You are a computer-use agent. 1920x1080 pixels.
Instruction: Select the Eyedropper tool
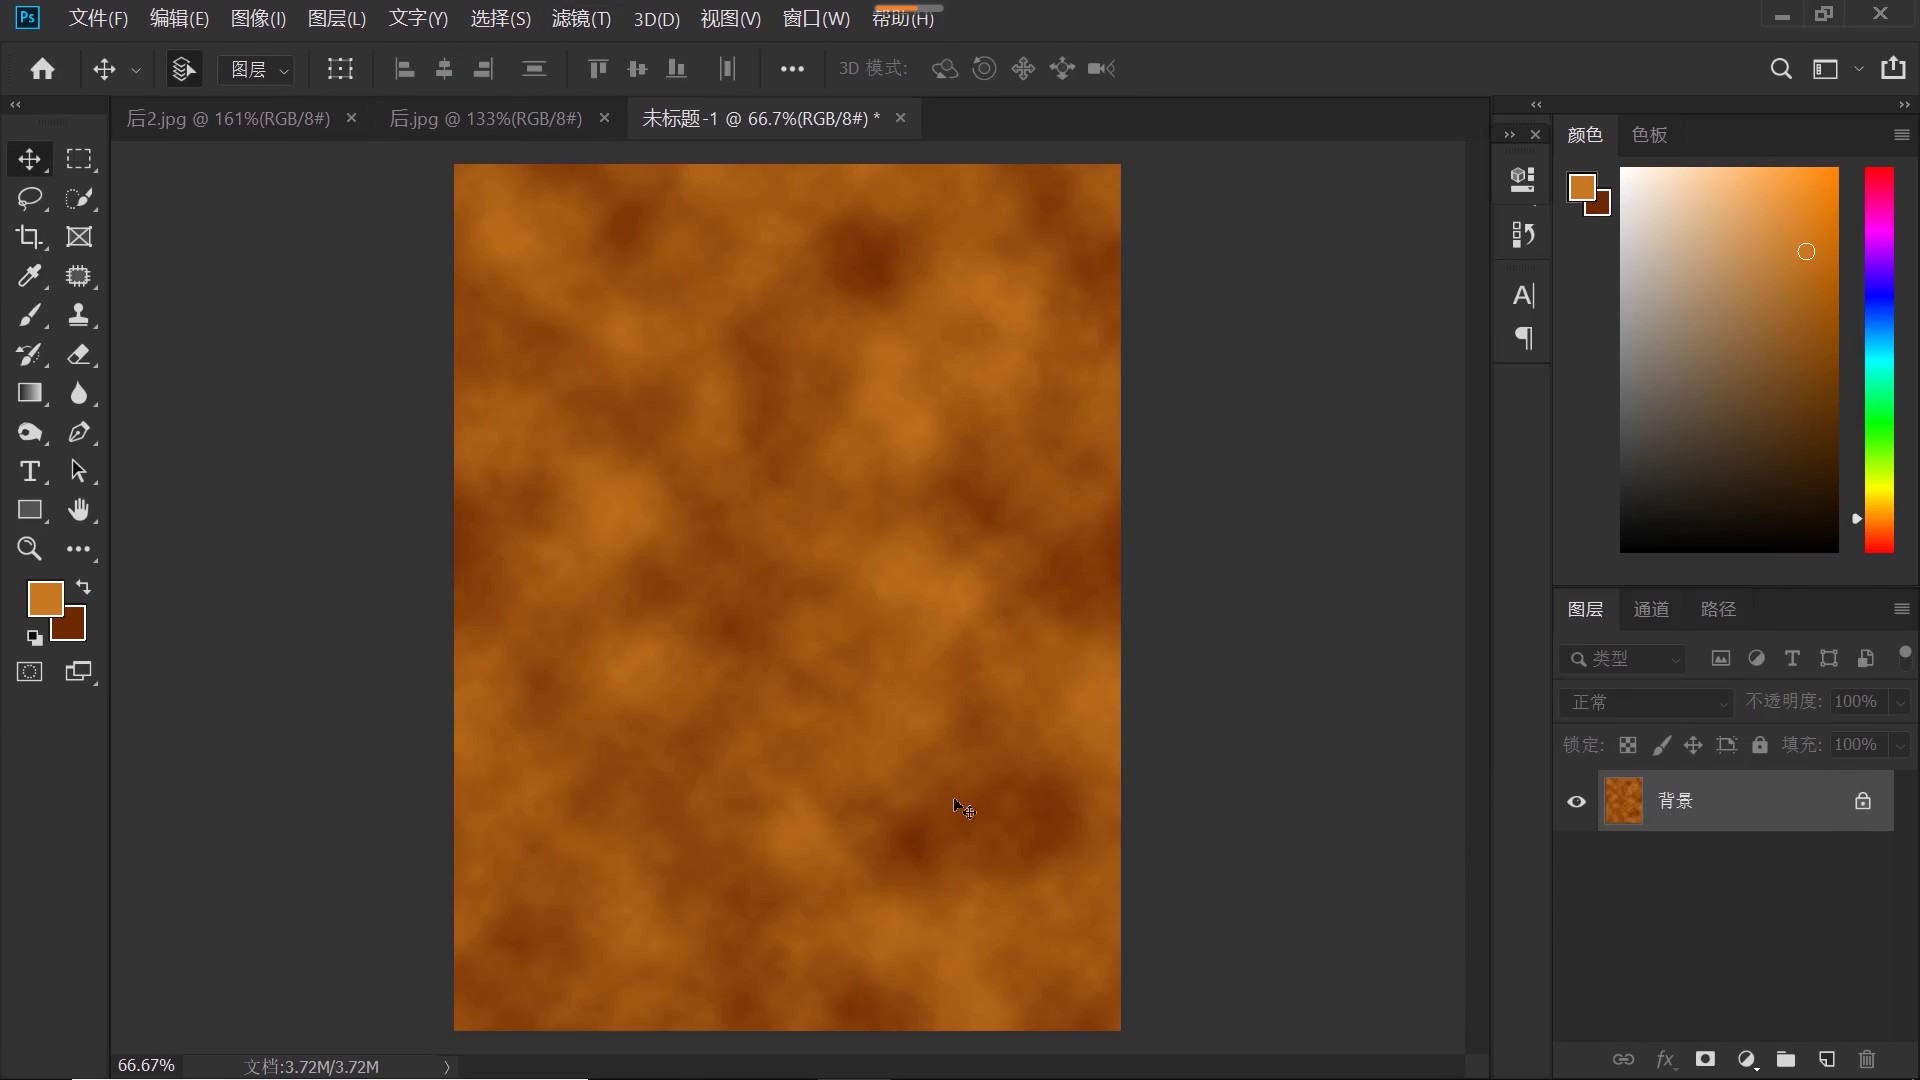pos(29,276)
